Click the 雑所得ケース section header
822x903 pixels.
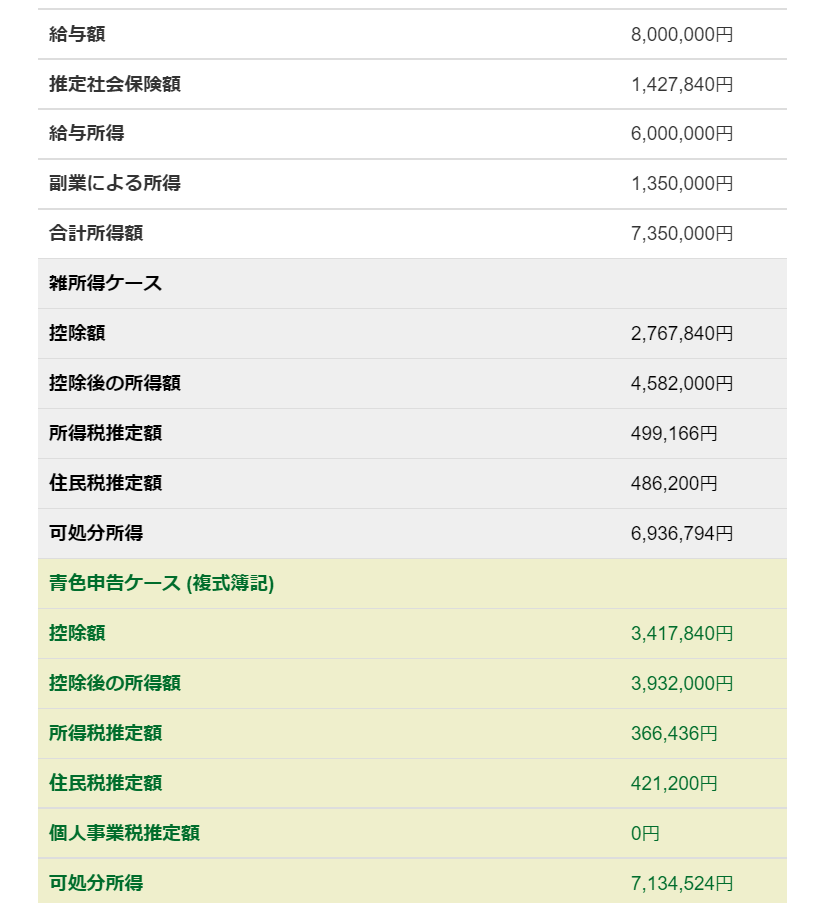[x=105, y=284]
